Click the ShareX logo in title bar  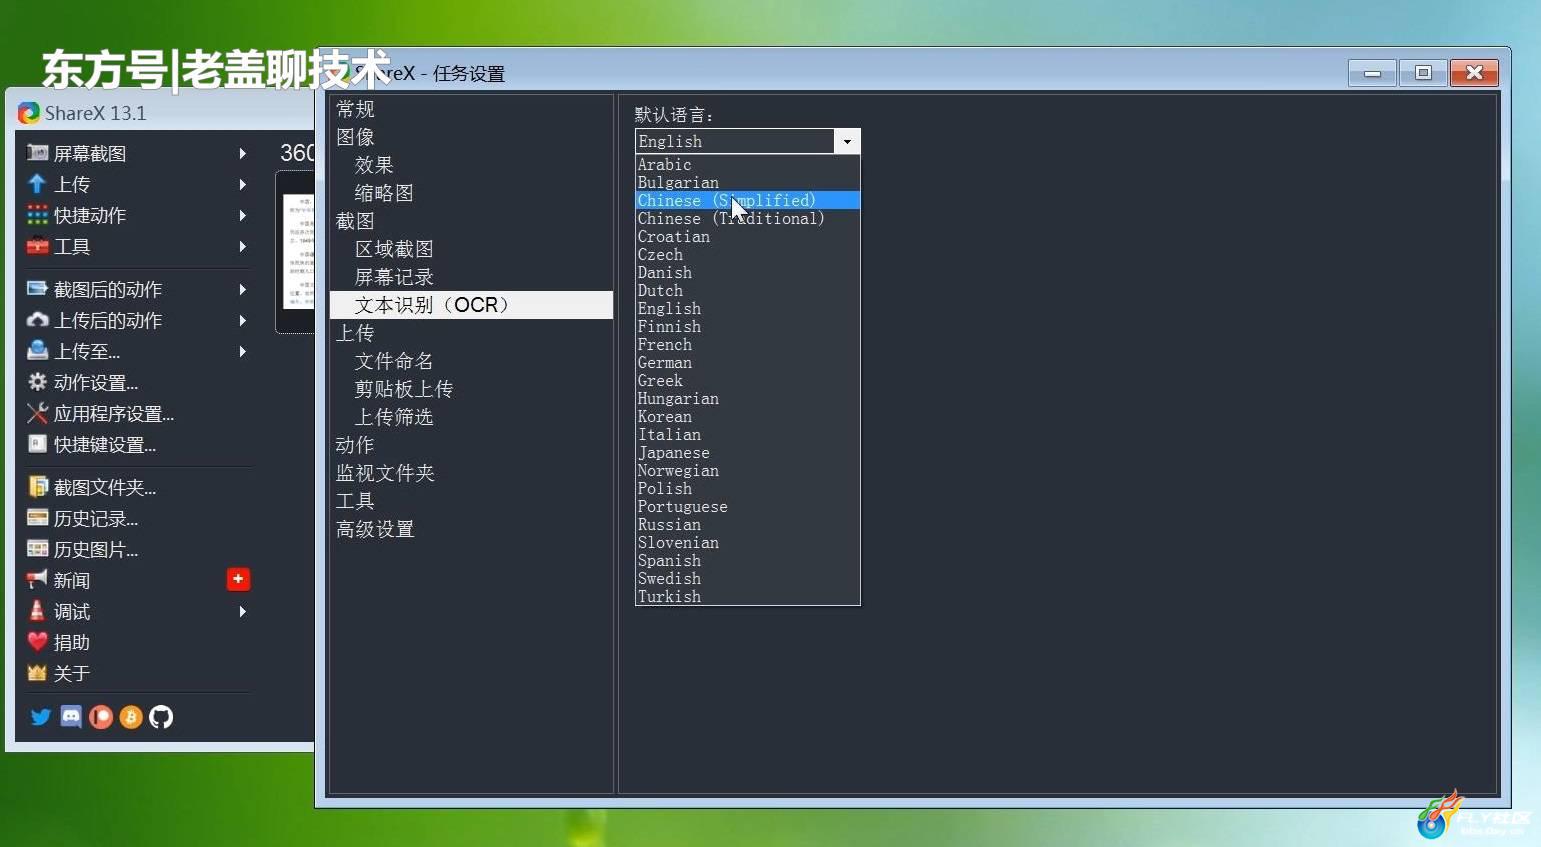tap(29, 113)
